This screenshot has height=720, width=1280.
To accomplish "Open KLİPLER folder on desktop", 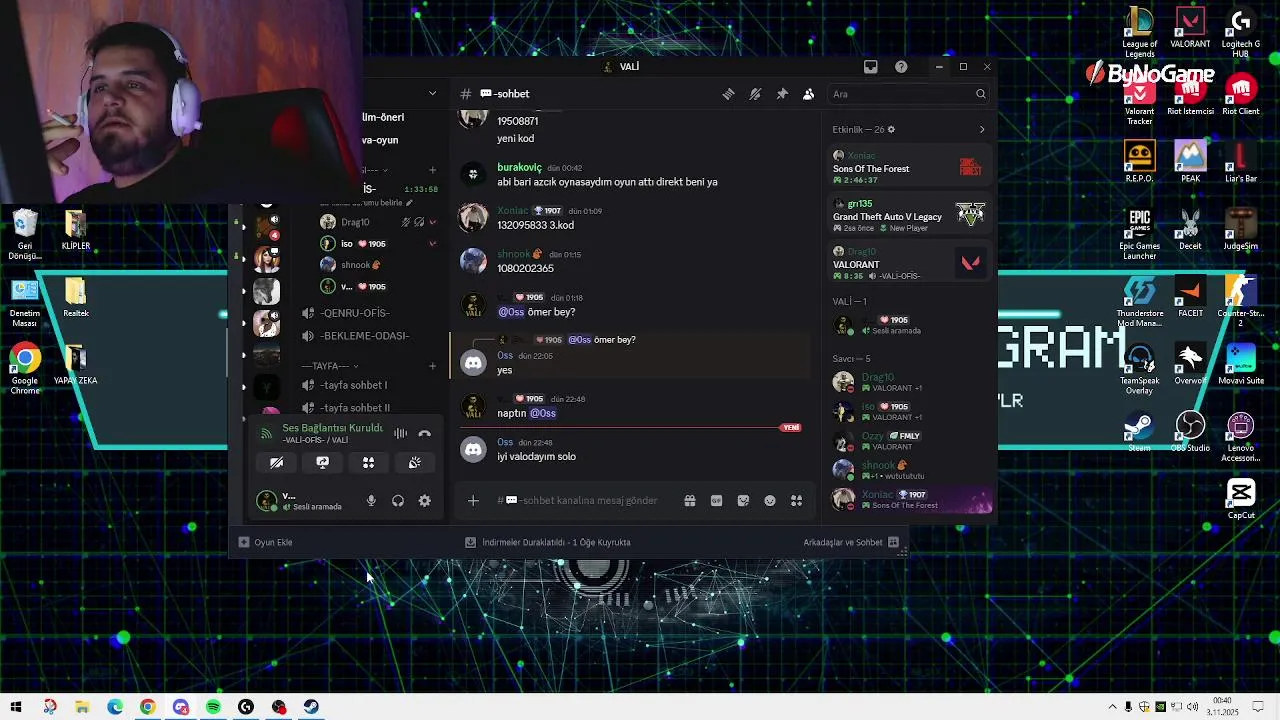I will (x=76, y=230).
